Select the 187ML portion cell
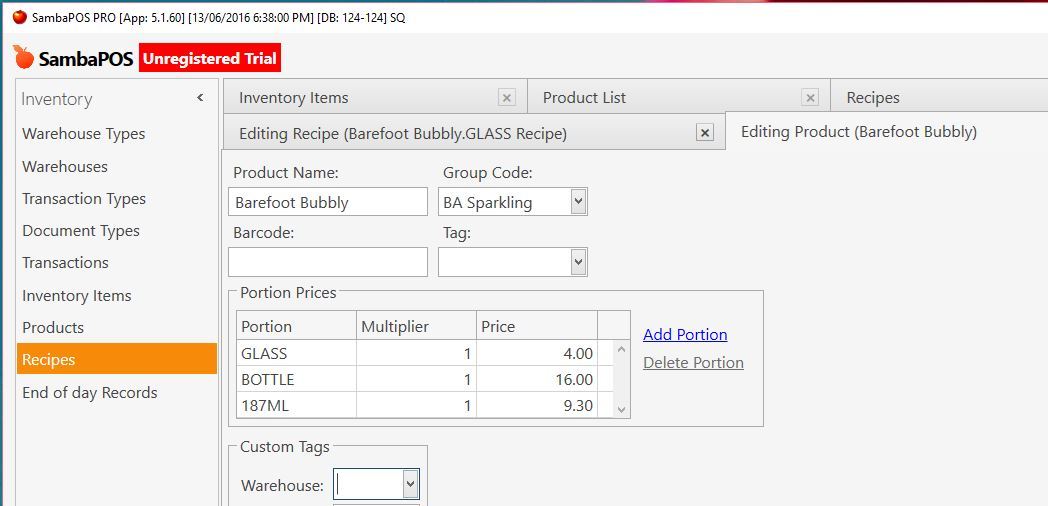Image resolution: width=1048 pixels, height=506 pixels. click(296, 405)
